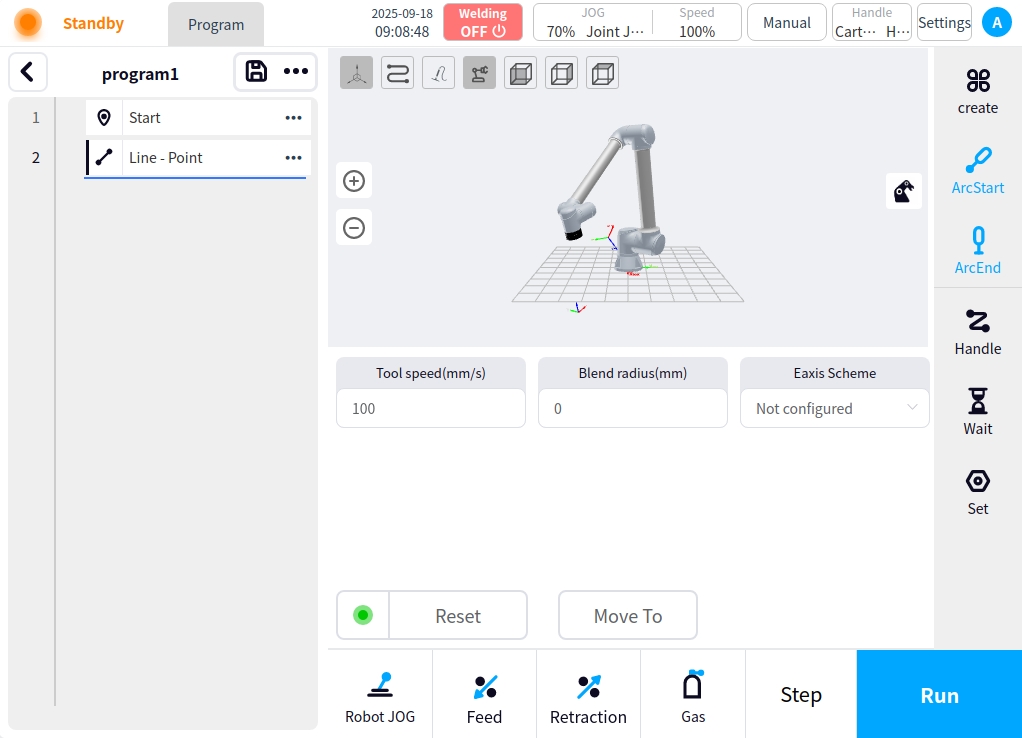Open options menu for Line - Point step
1022x738 pixels.
(293, 158)
